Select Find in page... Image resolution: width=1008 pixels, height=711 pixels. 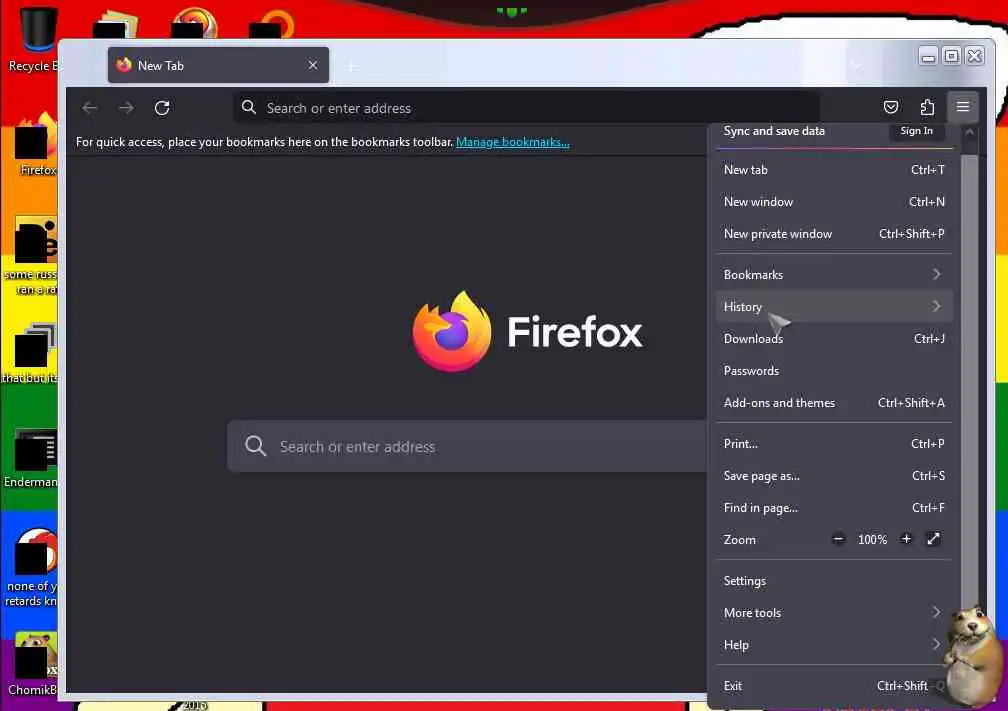point(834,508)
